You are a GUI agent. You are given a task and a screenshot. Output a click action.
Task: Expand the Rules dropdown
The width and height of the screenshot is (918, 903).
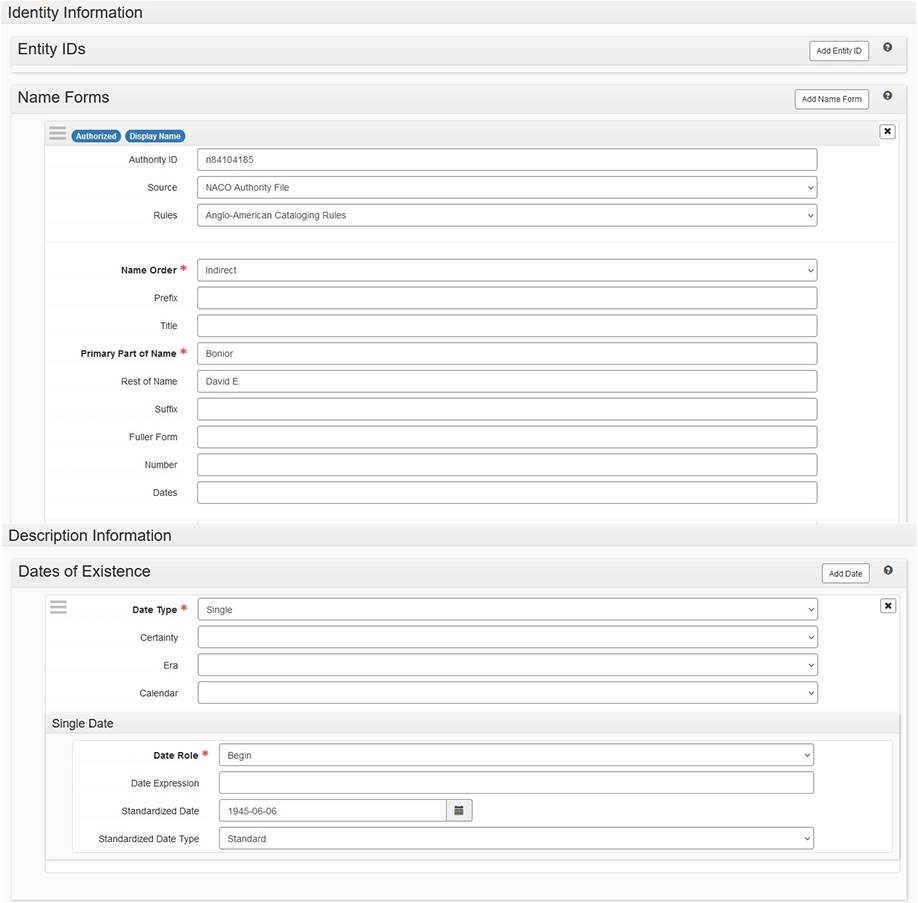pos(506,216)
